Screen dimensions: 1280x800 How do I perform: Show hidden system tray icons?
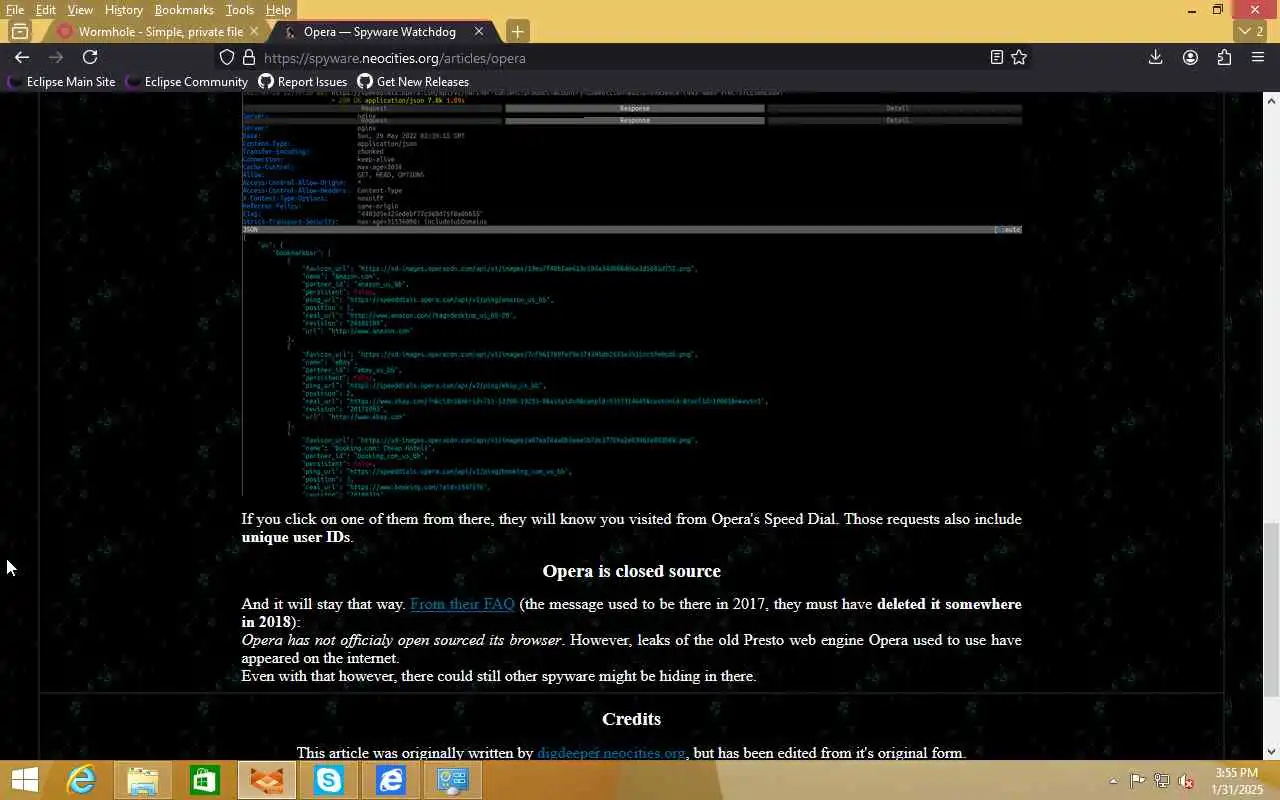[x=1113, y=781]
